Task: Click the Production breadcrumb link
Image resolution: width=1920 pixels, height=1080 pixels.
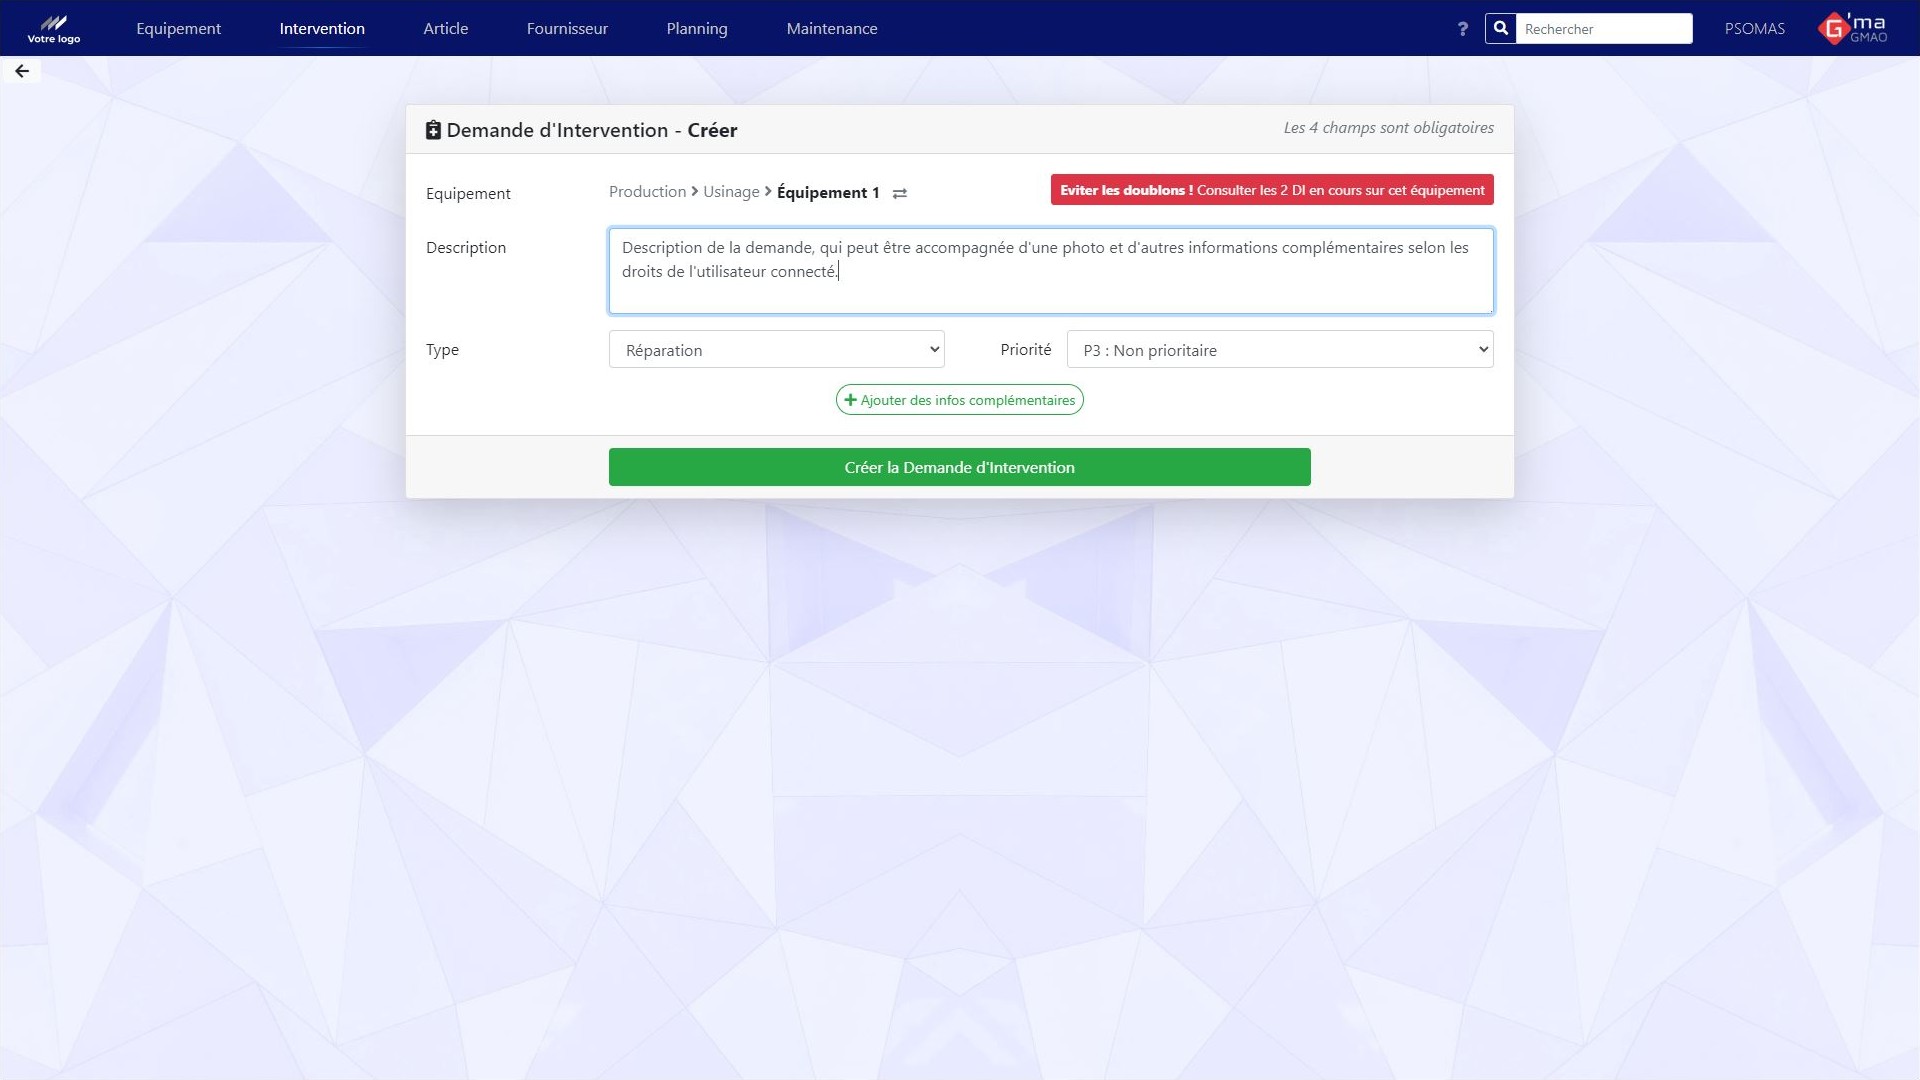Action: tap(647, 192)
